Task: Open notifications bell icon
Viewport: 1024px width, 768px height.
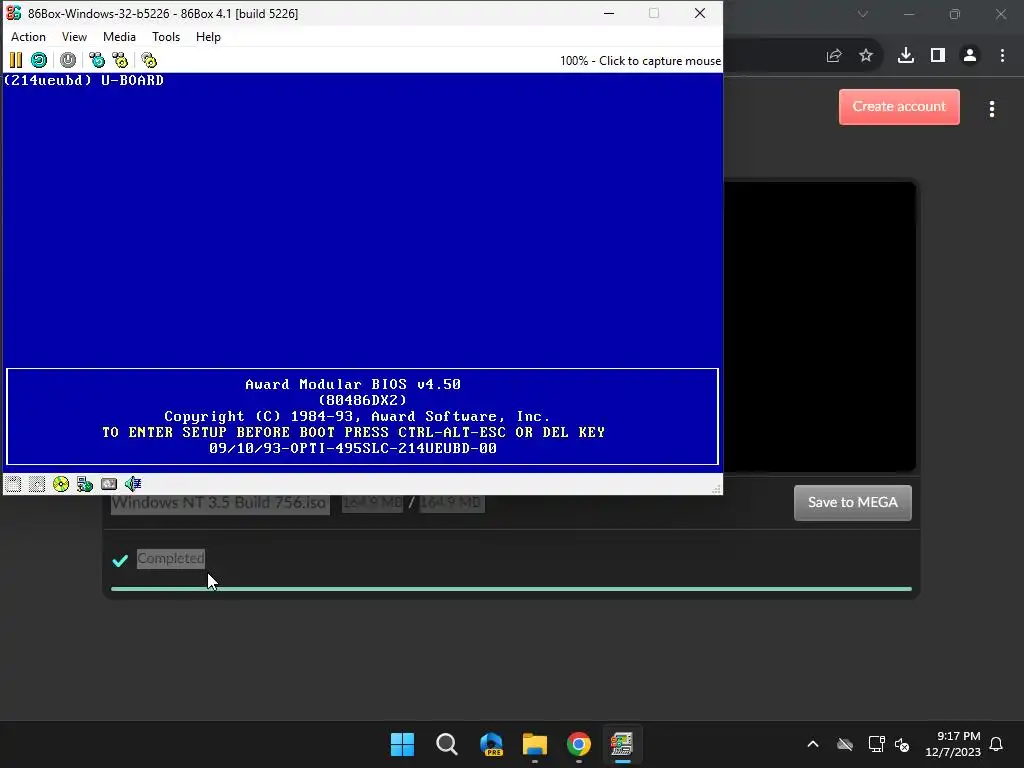Action: pos(997,744)
